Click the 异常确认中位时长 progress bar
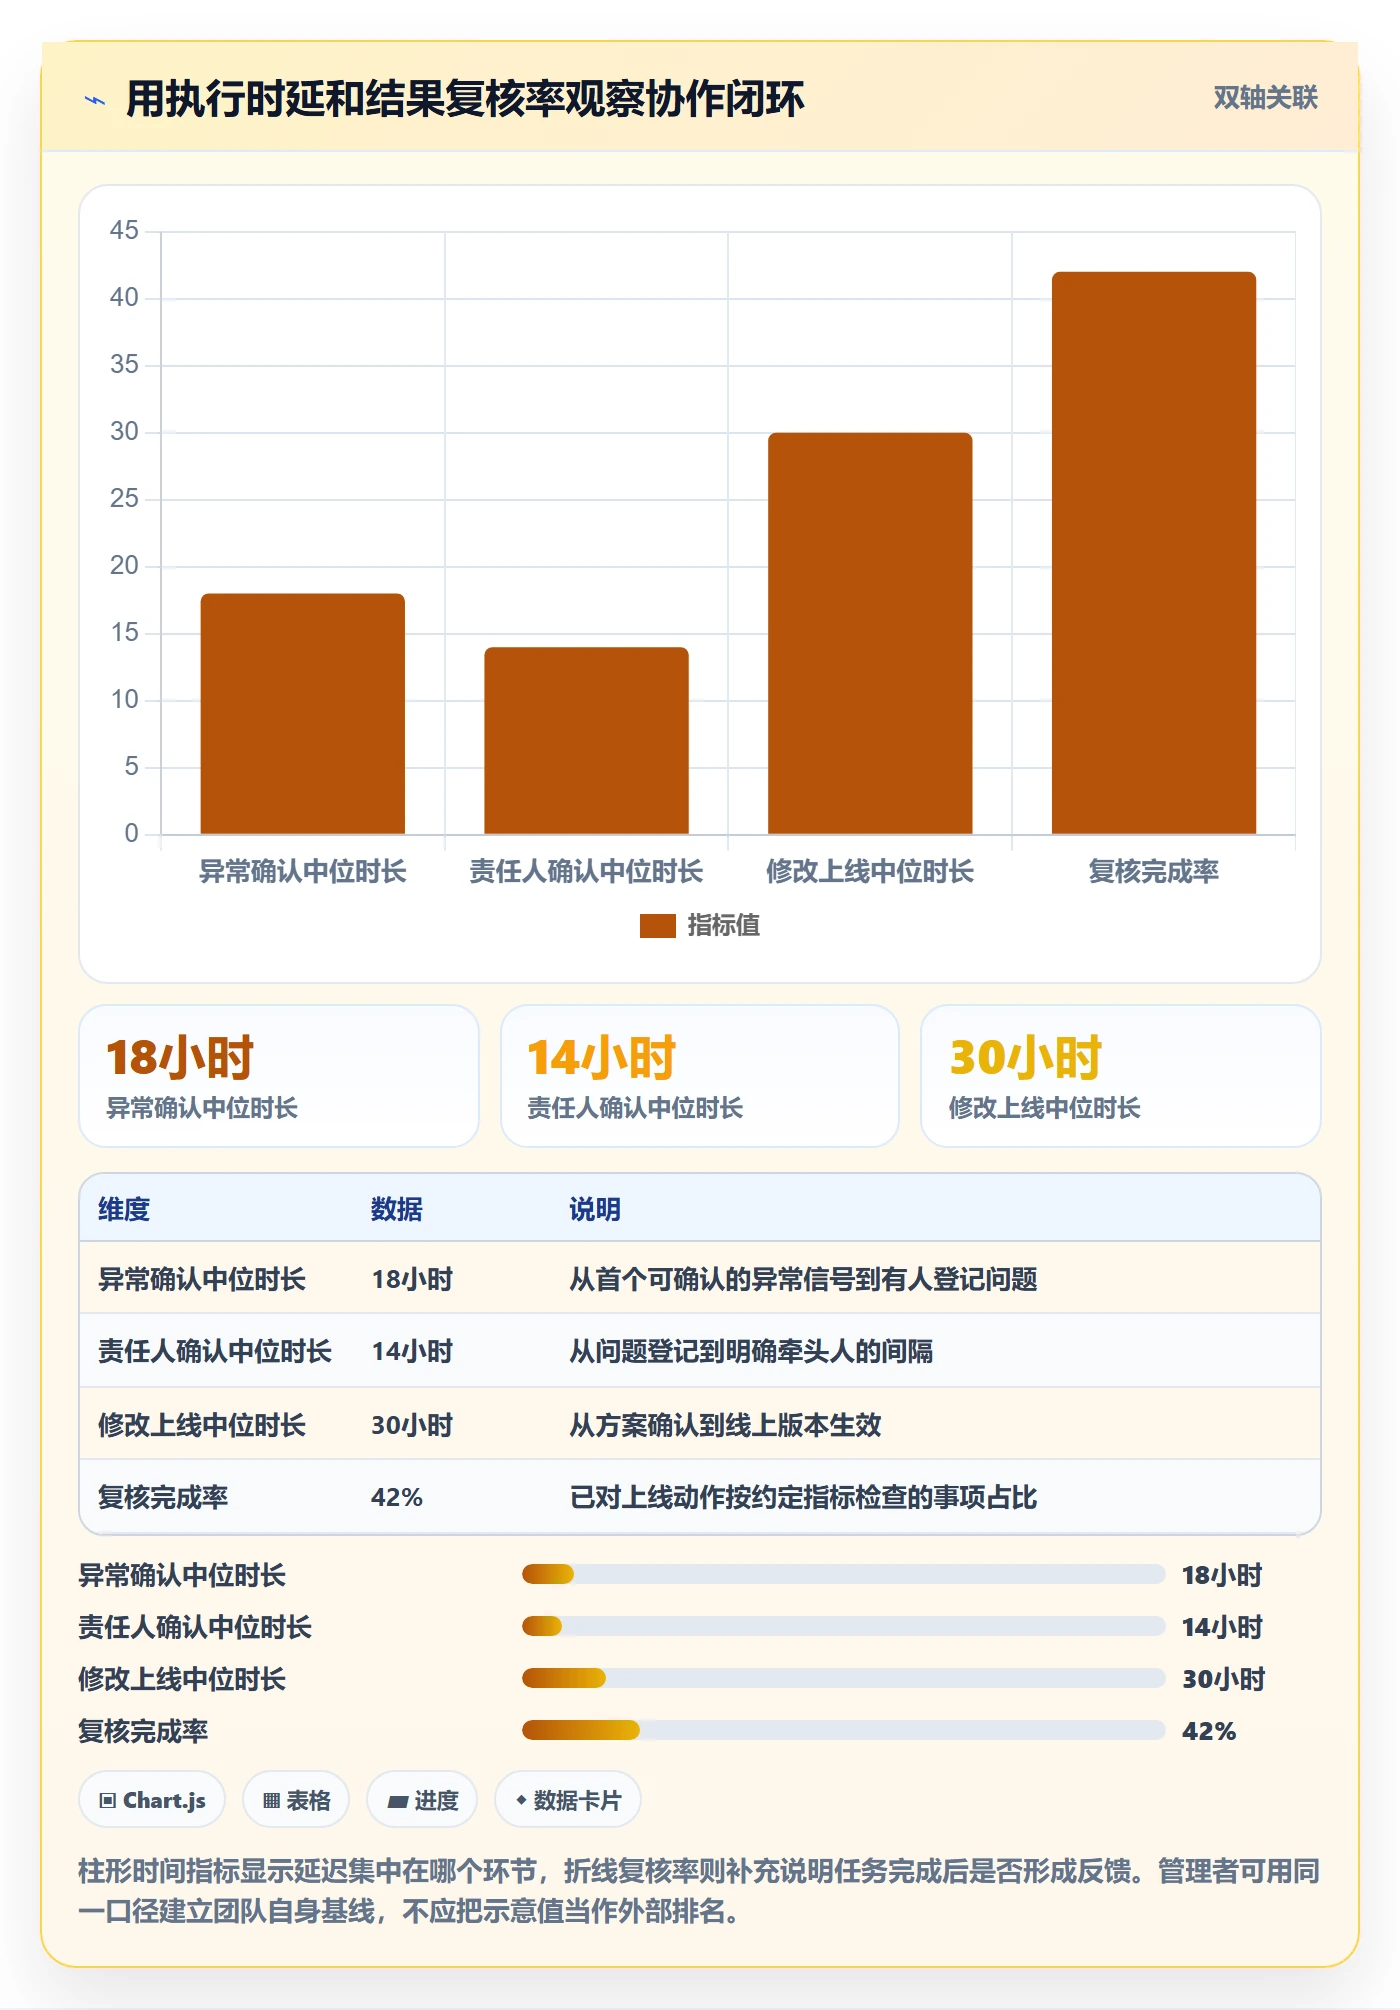The image size is (1400, 2010). coord(844,1575)
